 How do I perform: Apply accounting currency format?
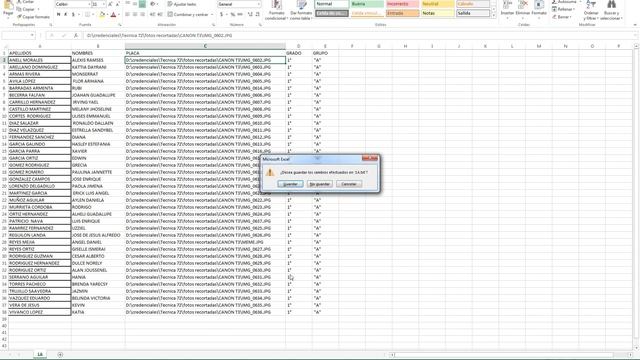click(x=222, y=15)
